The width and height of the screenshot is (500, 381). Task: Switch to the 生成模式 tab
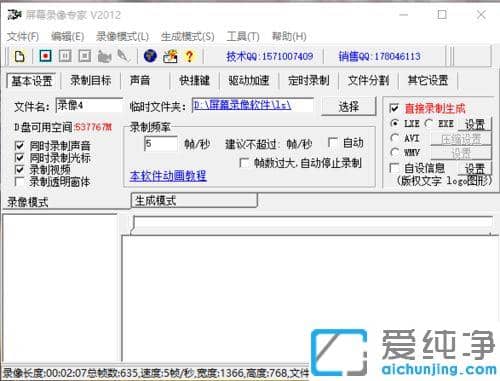pos(194,201)
